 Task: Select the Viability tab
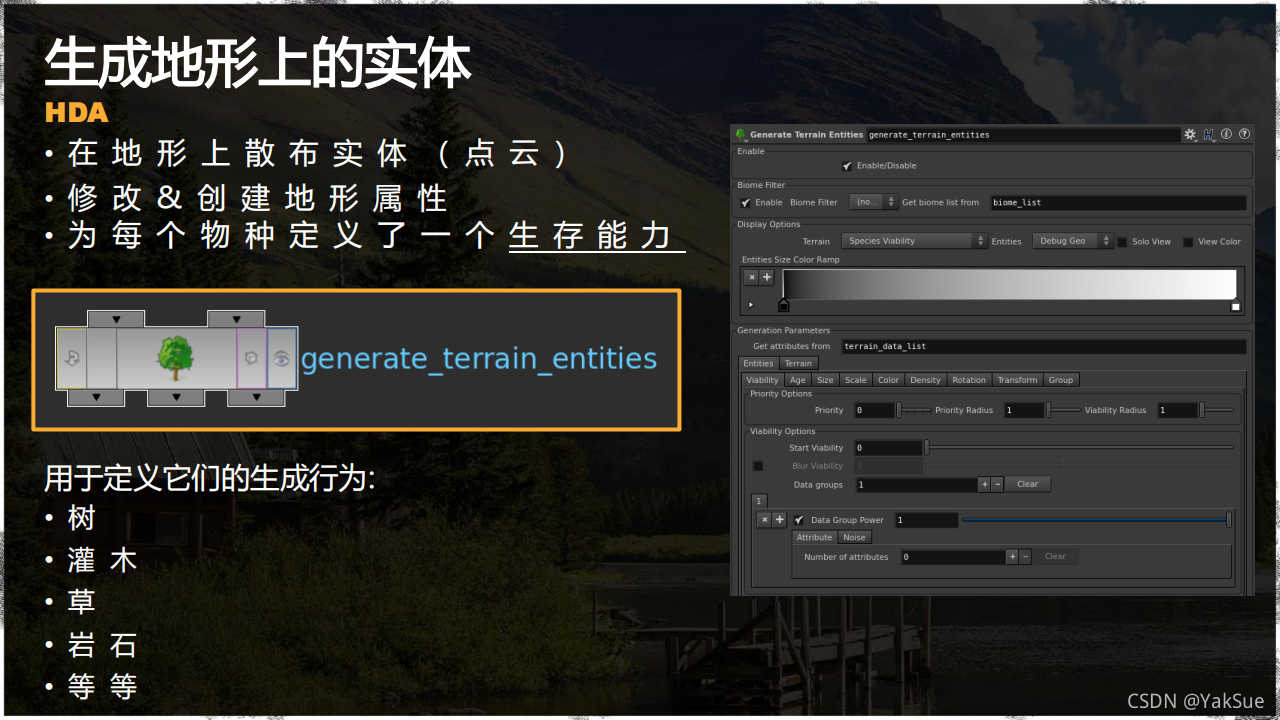[762, 380]
